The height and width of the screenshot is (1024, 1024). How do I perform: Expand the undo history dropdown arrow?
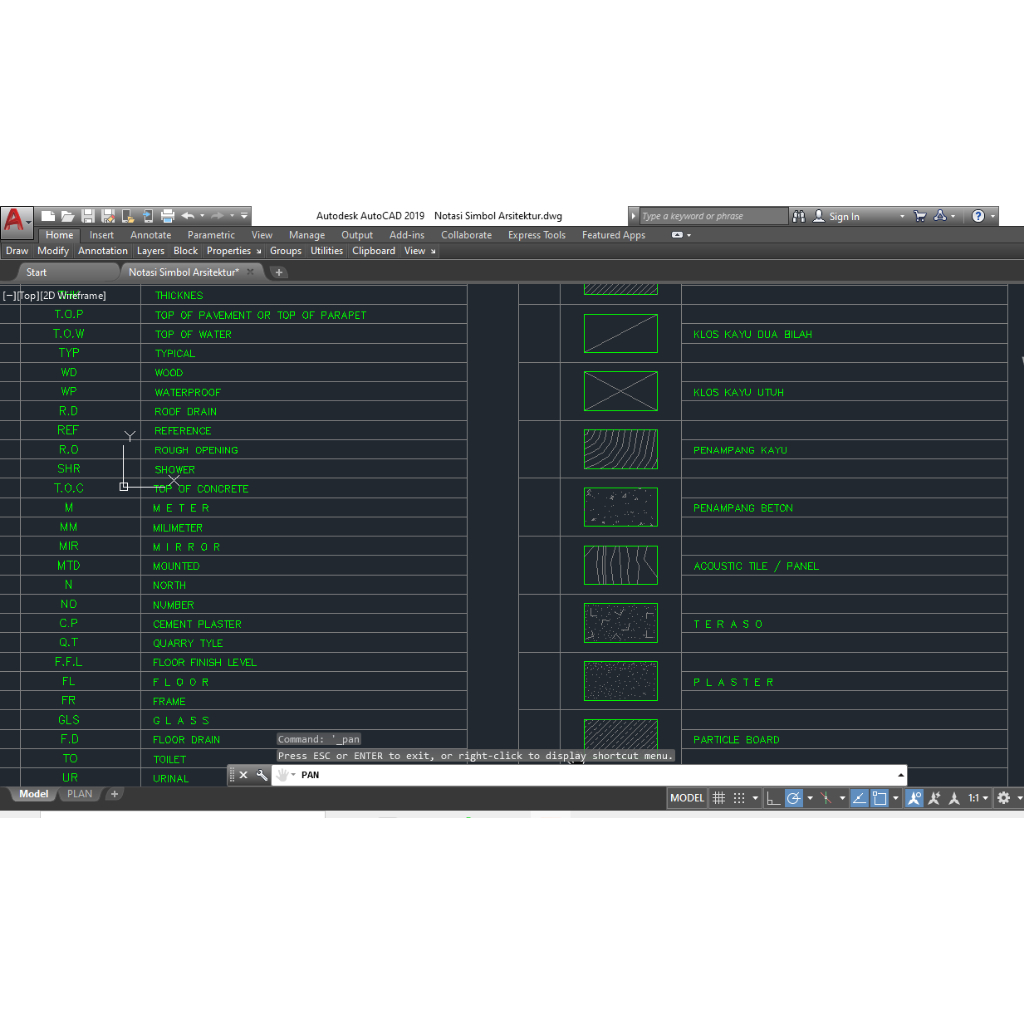pyautogui.click(x=202, y=216)
